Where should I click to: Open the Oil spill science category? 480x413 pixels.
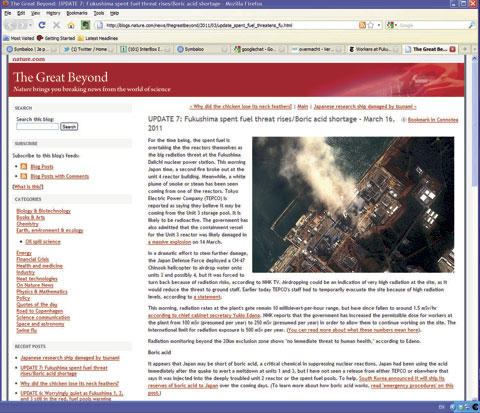(x=43, y=242)
